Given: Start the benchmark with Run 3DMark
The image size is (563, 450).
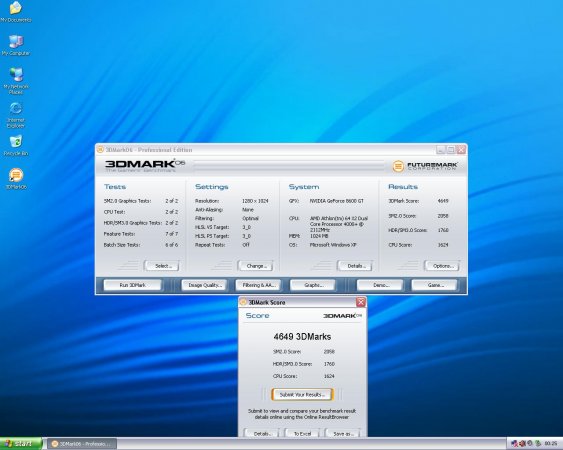Looking at the screenshot, I should (132, 285).
